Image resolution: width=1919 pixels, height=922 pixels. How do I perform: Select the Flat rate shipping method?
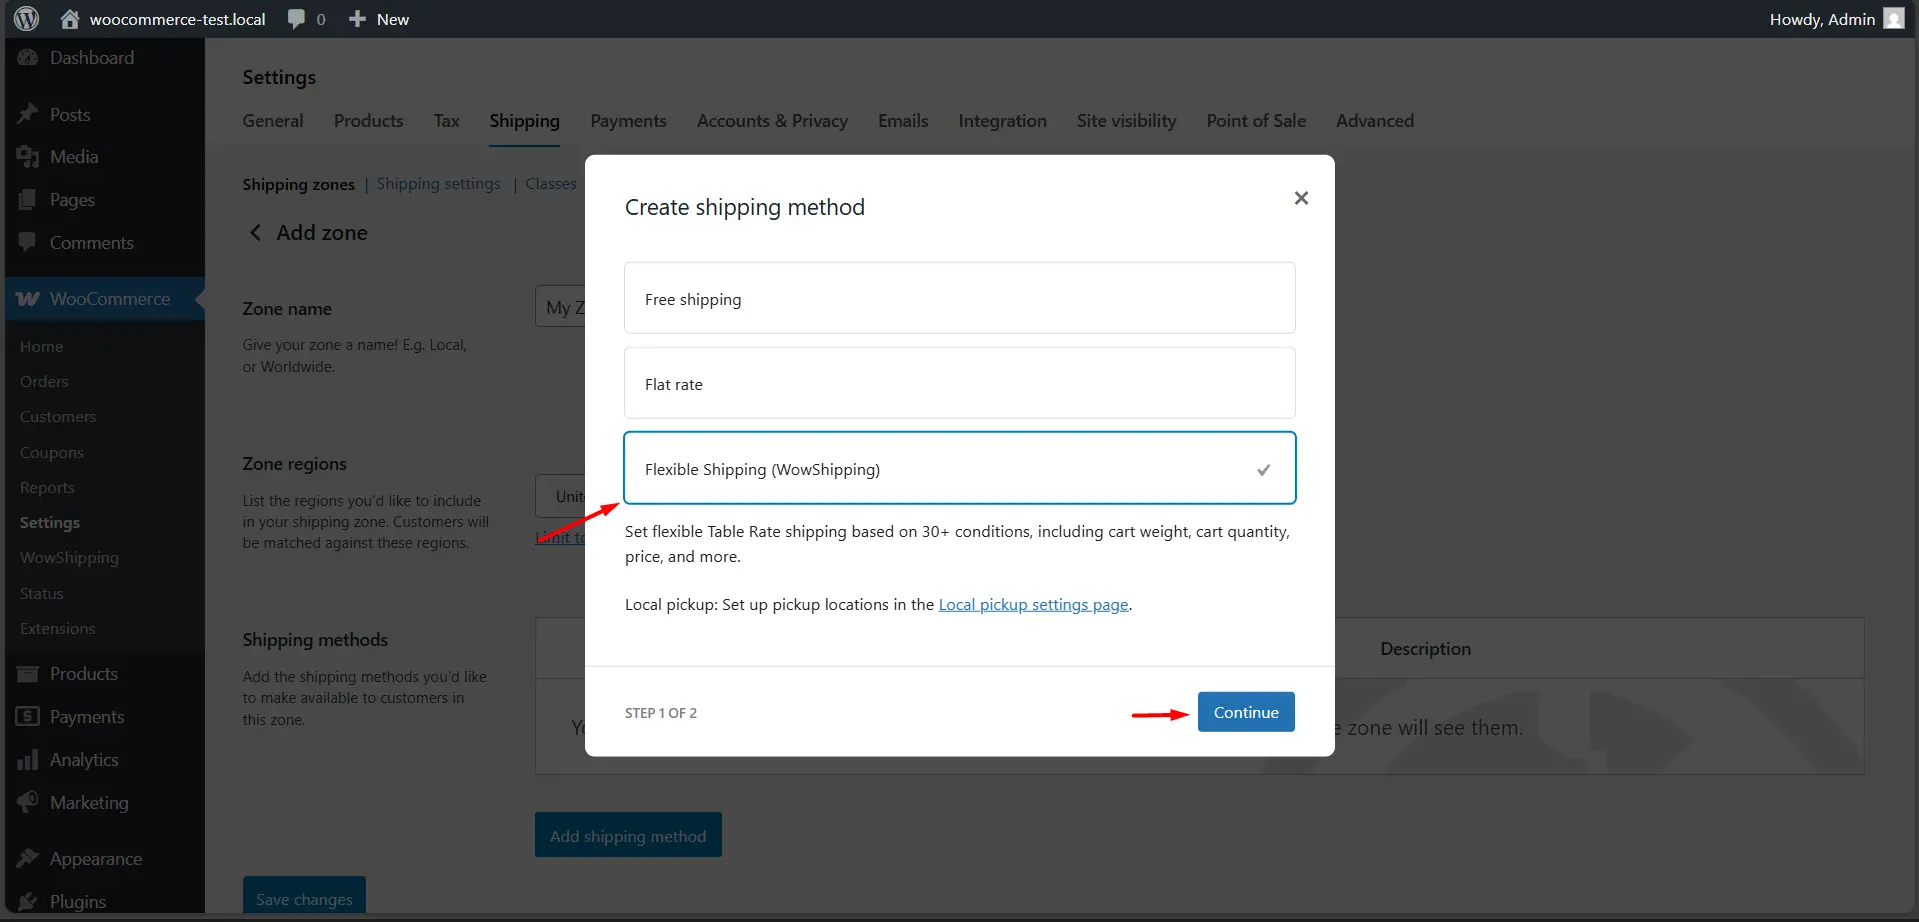click(958, 383)
